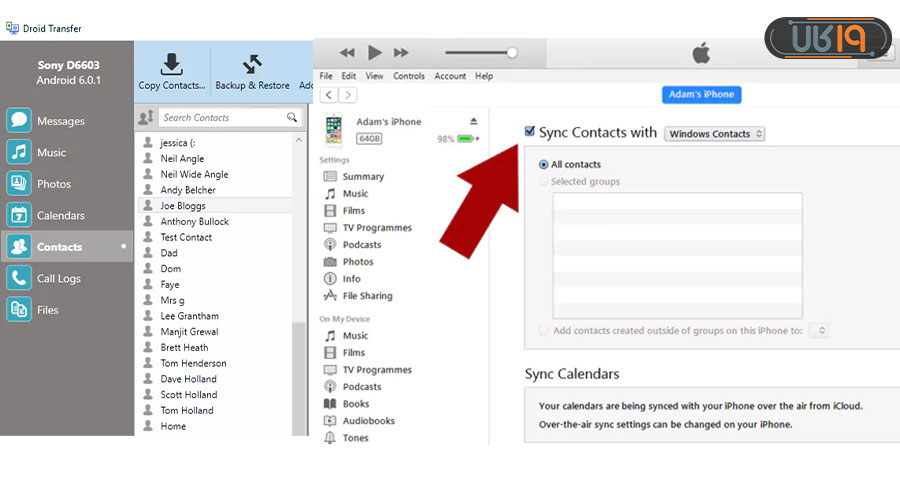Expand the add contacts group dropdown

coord(819,331)
